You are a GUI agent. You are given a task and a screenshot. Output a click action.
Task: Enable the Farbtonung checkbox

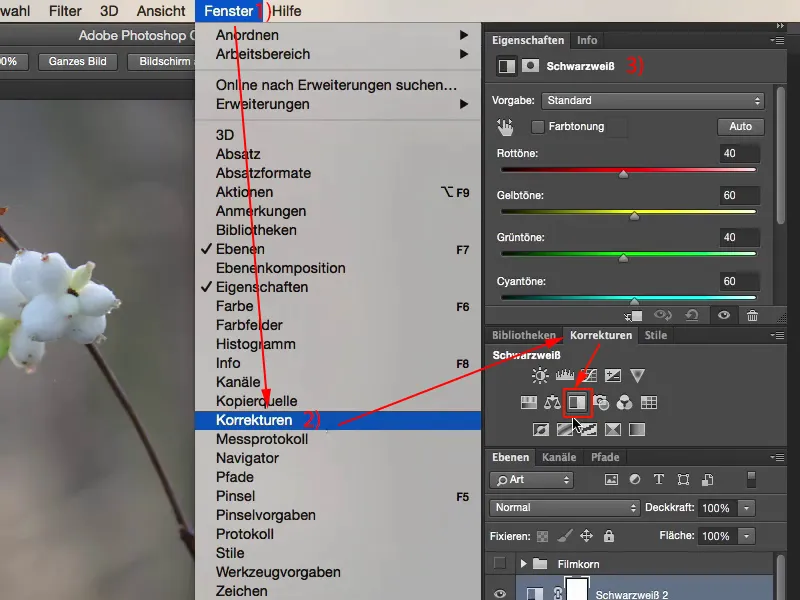(x=537, y=127)
